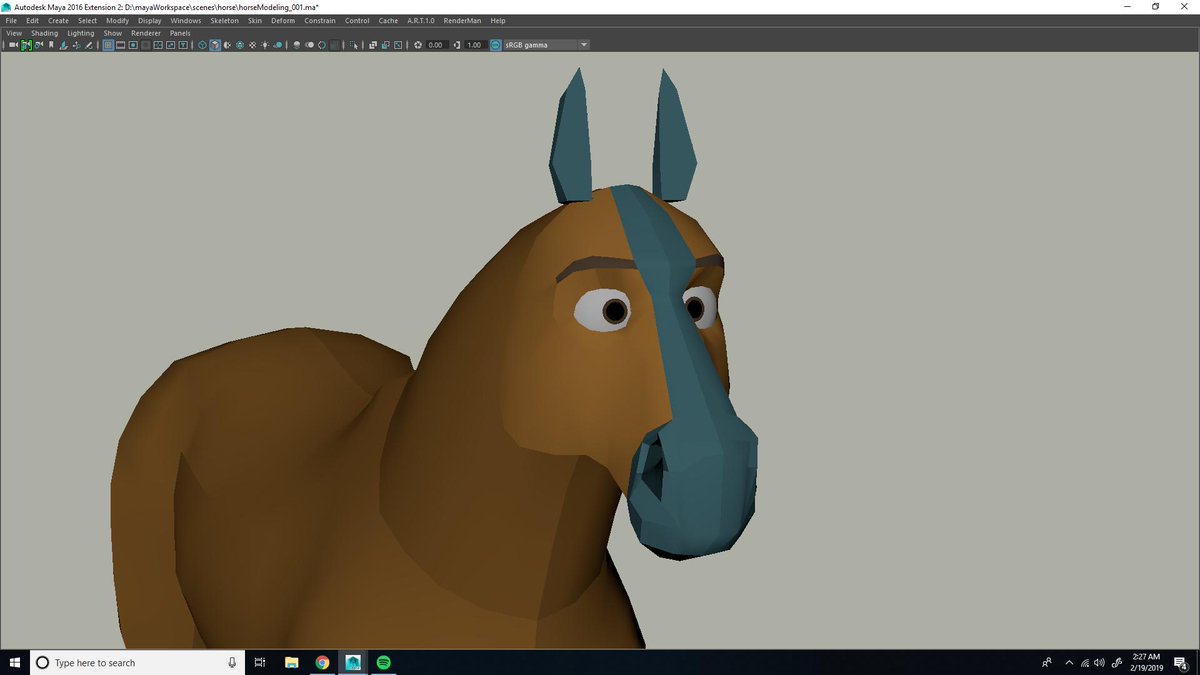Toggle Multisample Anti-aliasing icon
This screenshot has height=675, width=1200.
[x=322, y=45]
